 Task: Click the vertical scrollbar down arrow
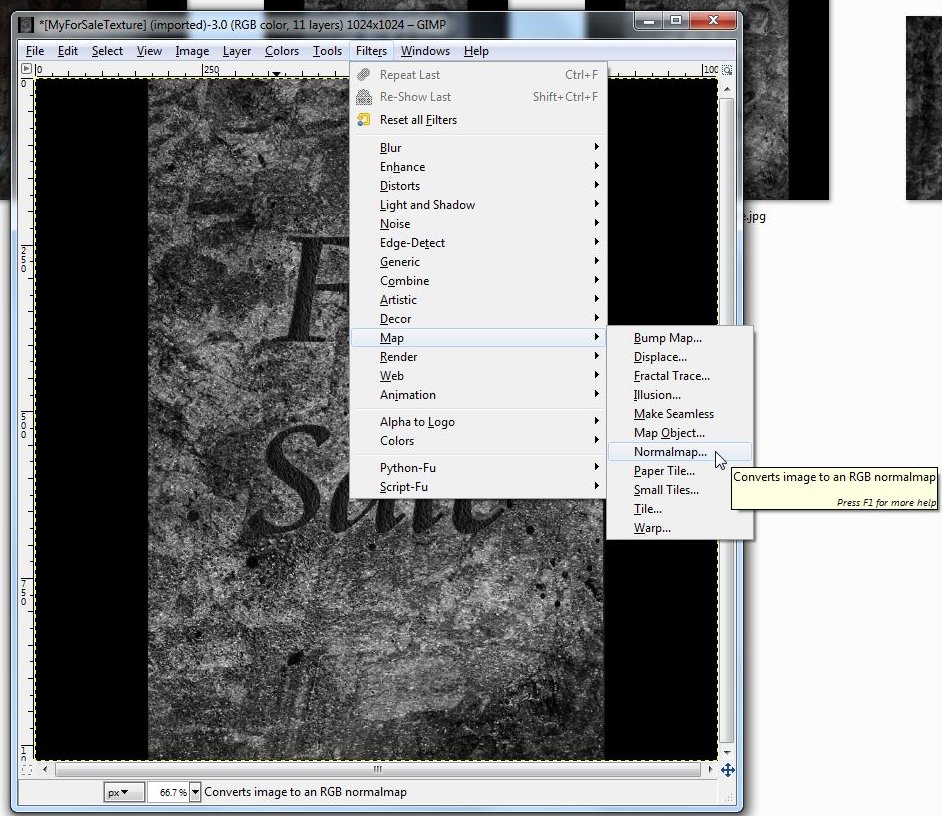pyautogui.click(x=727, y=752)
